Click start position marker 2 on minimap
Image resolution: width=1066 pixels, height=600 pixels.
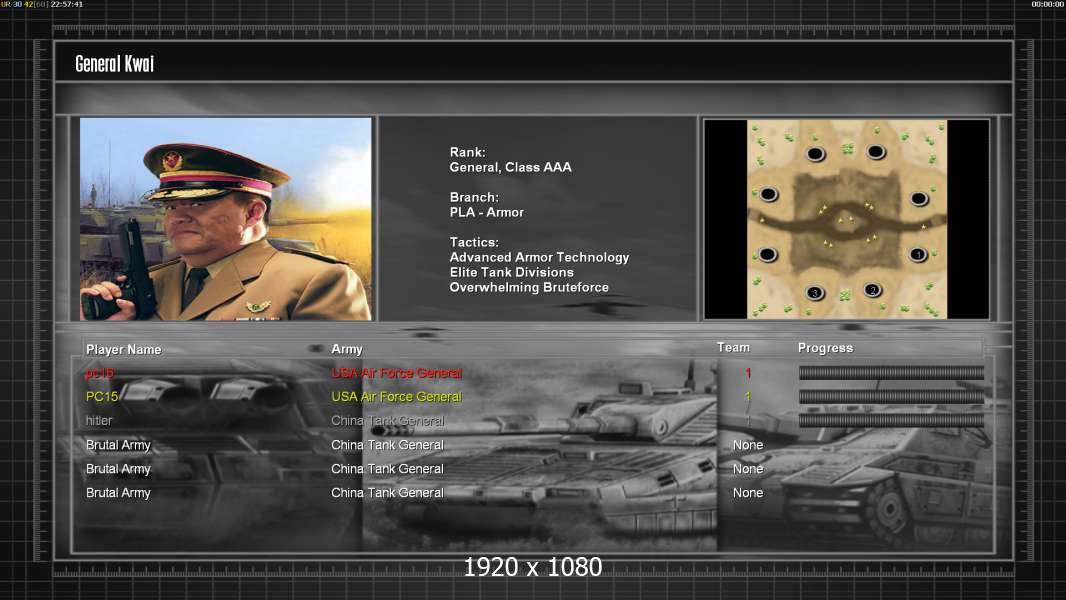873,290
